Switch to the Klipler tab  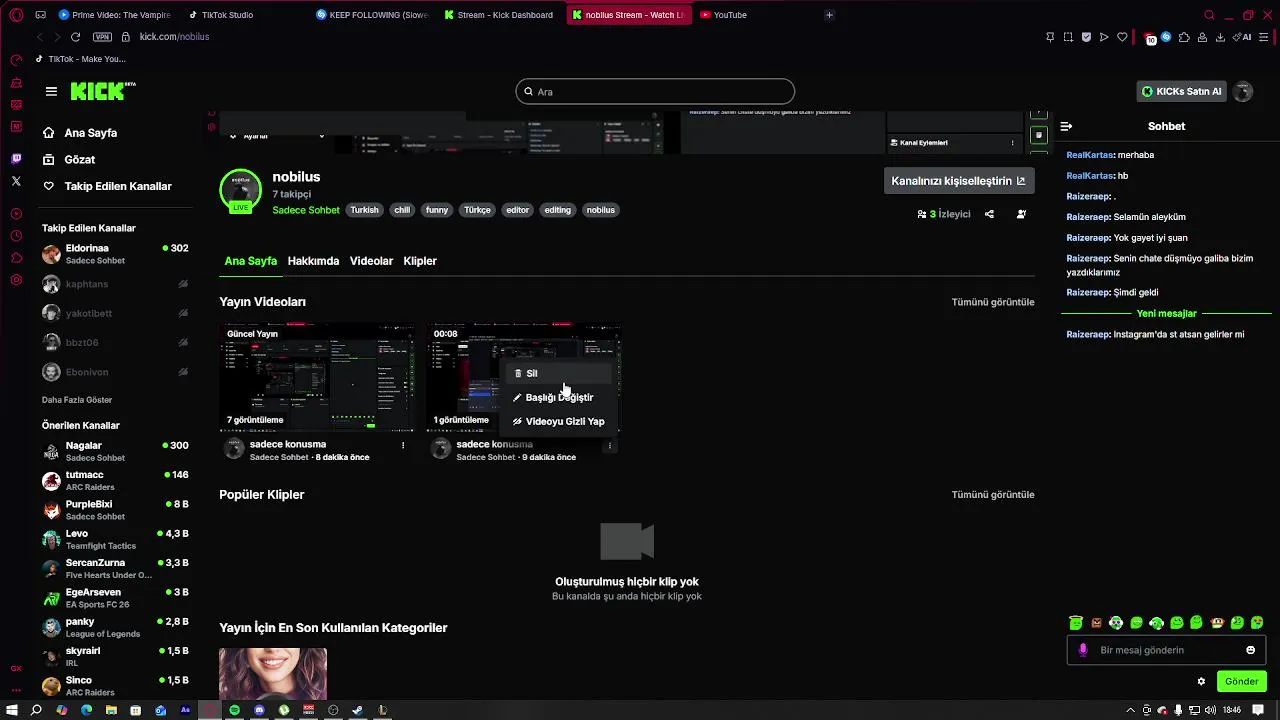(420, 261)
